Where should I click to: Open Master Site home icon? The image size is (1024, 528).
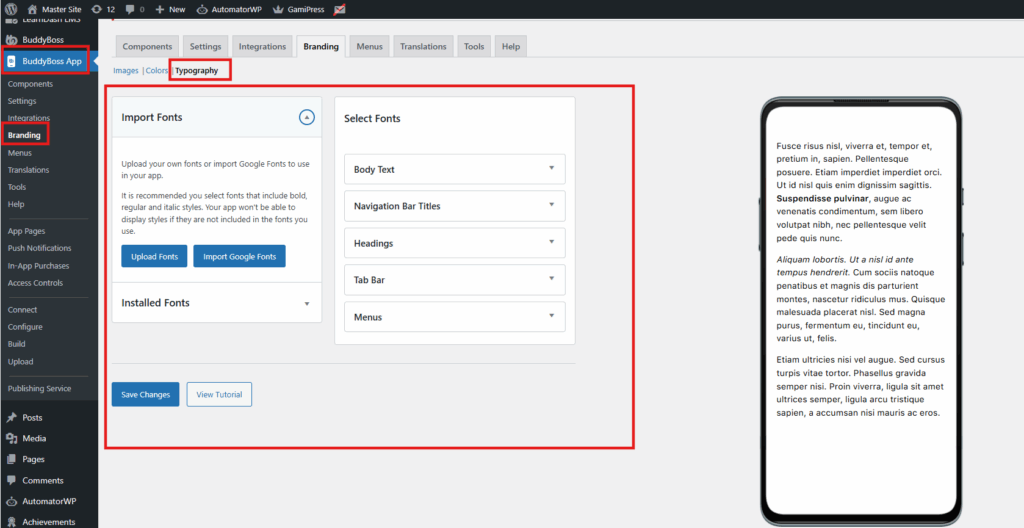(32, 9)
